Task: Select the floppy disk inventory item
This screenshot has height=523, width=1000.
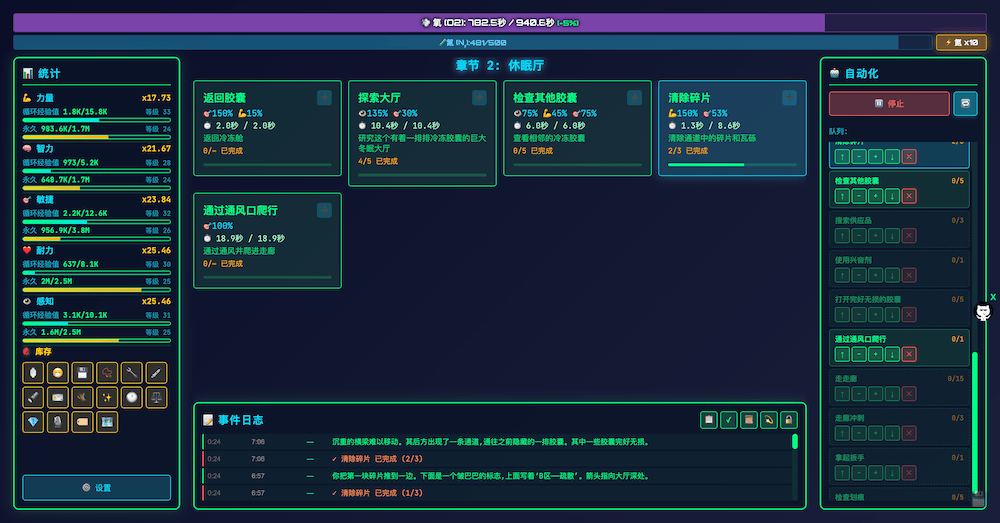Action: point(82,372)
